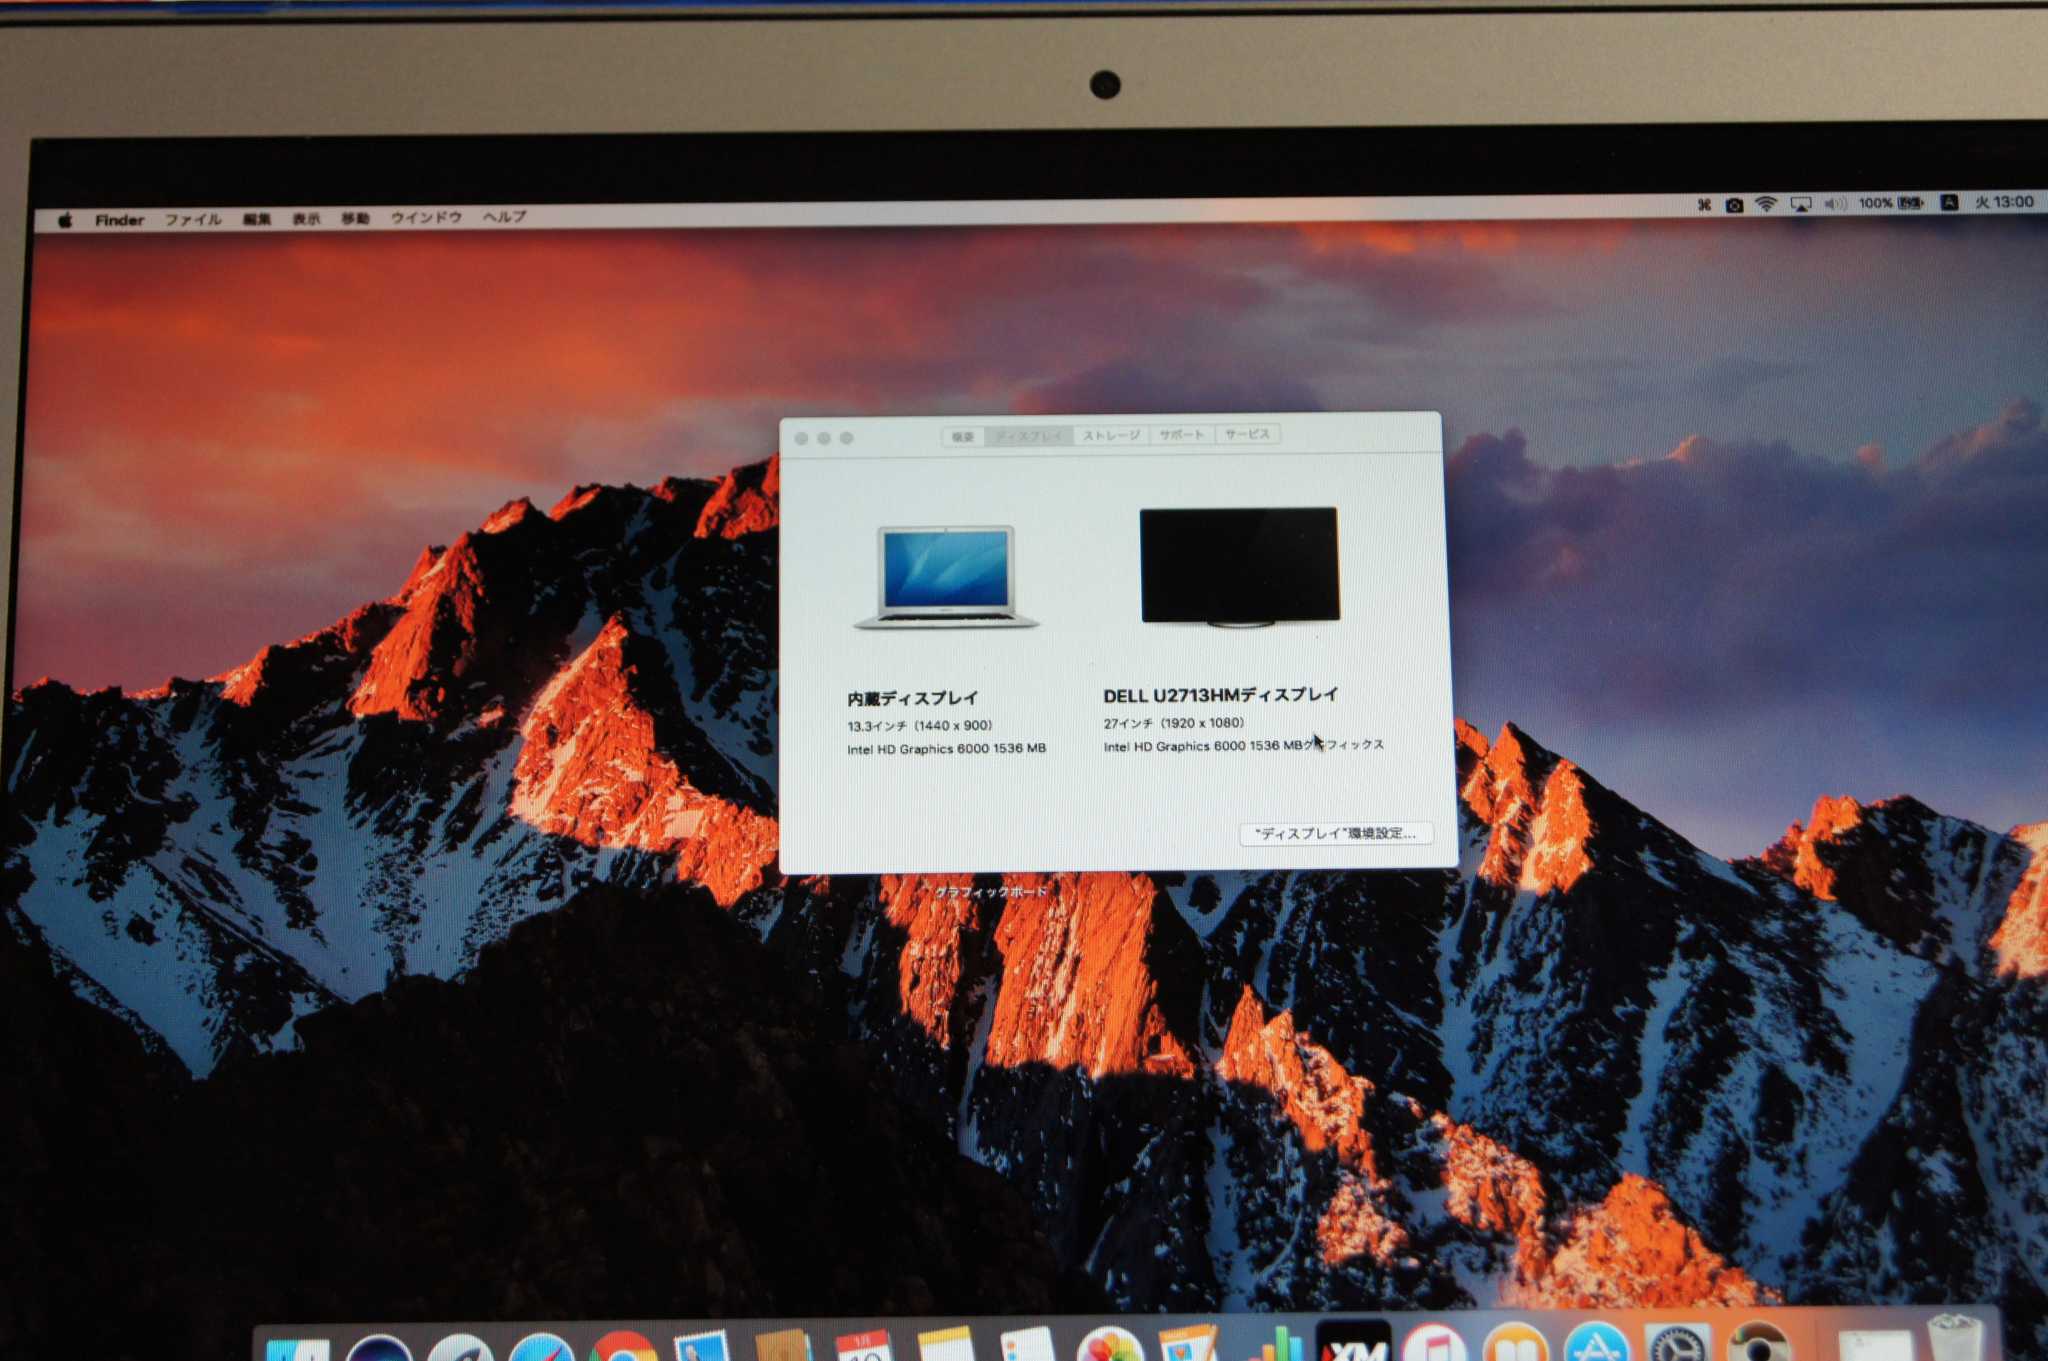Launch the XM app from Dock
Image resolution: width=2048 pixels, height=1361 pixels.
(x=1353, y=1340)
